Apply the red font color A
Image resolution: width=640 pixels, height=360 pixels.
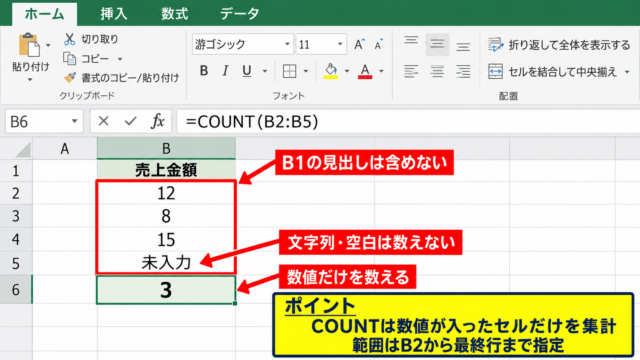tap(365, 71)
